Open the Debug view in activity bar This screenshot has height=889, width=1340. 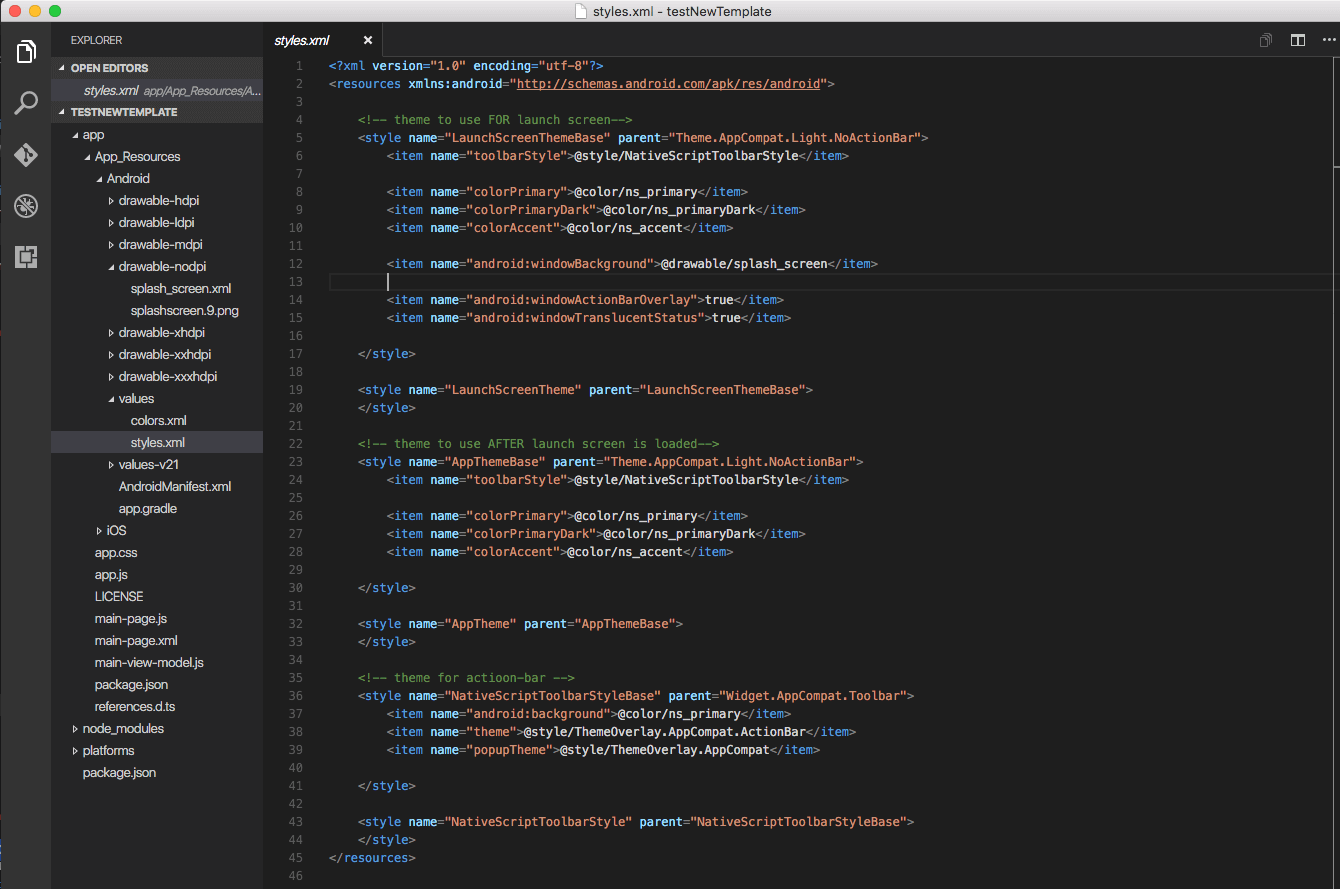pyautogui.click(x=26, y=206)
